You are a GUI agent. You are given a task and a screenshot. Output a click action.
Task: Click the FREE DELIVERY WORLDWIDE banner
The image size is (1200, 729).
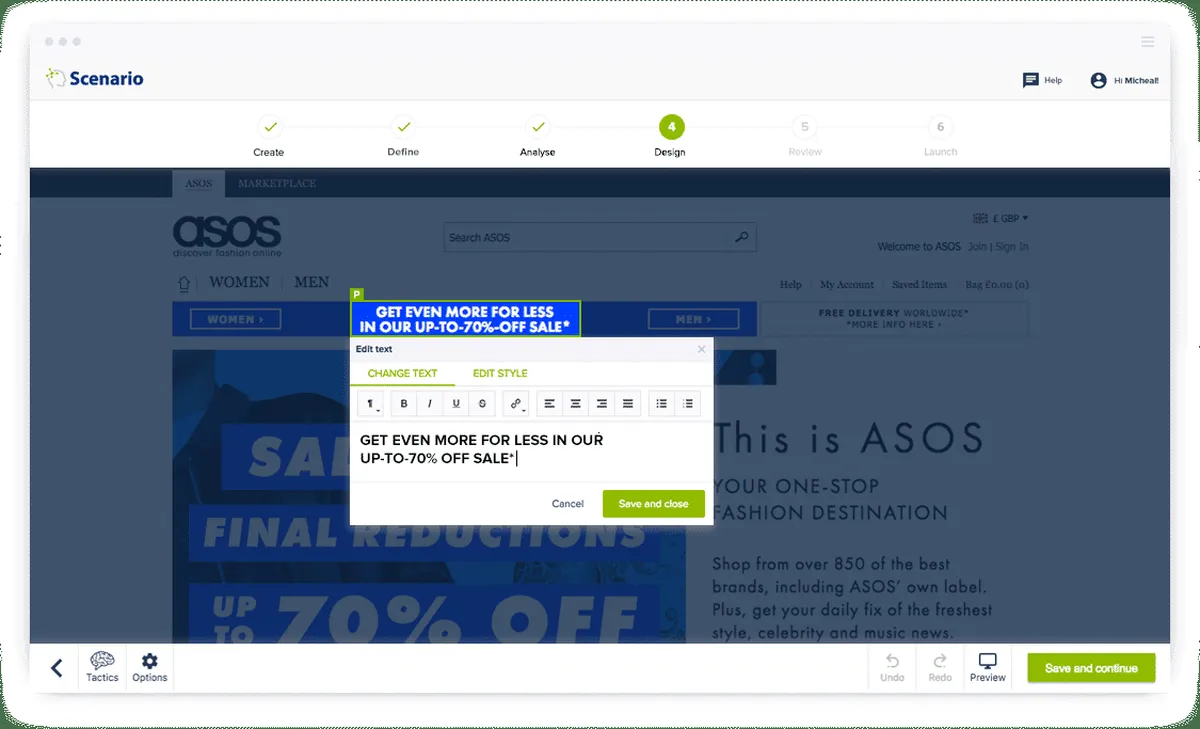coord(894,319)
